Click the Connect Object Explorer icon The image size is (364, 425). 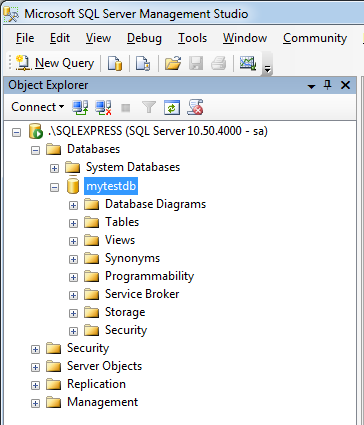coord(80,107)
